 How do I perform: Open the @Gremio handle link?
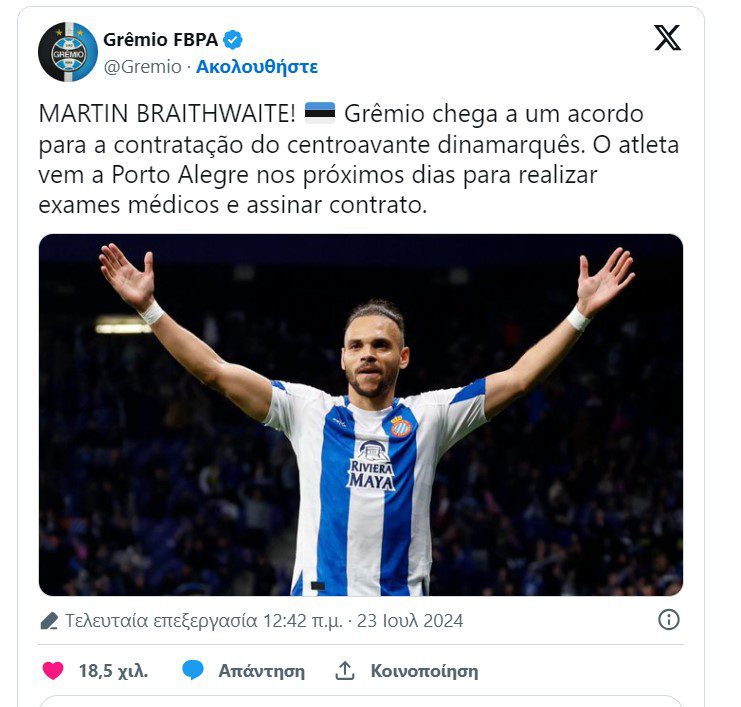[x=143, y=67]
